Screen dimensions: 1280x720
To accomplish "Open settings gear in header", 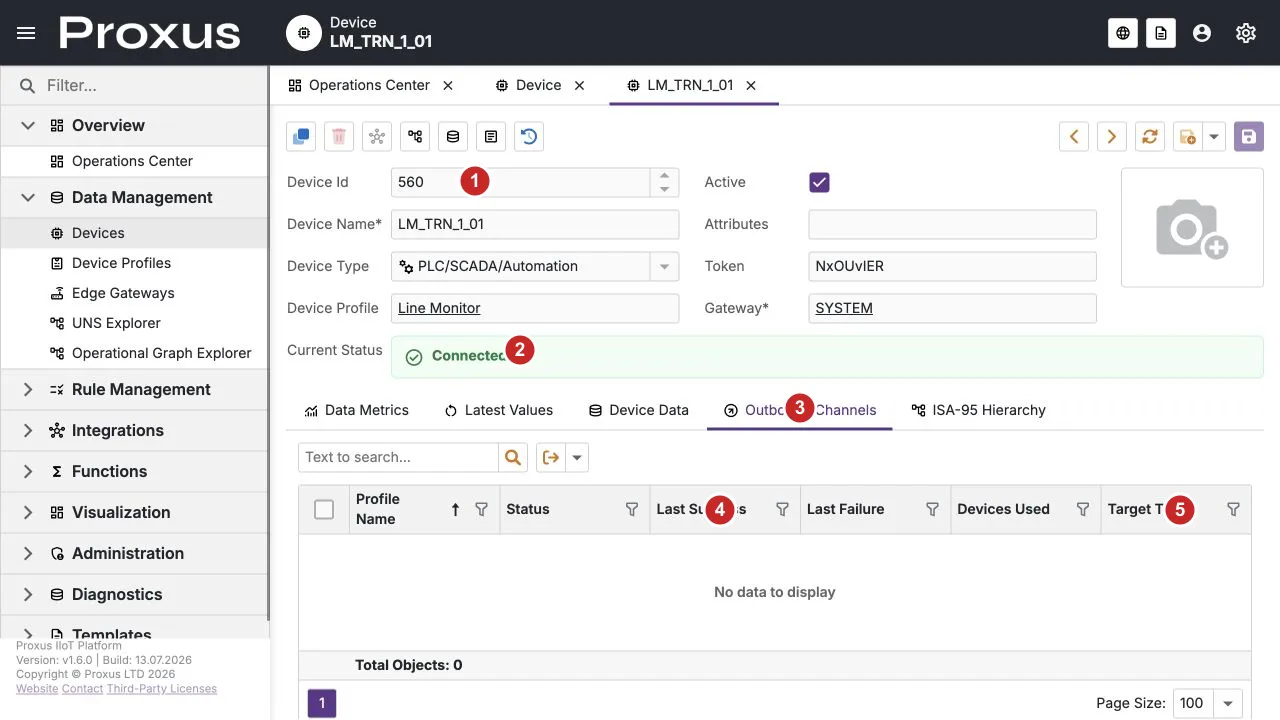I will 1246,33.
